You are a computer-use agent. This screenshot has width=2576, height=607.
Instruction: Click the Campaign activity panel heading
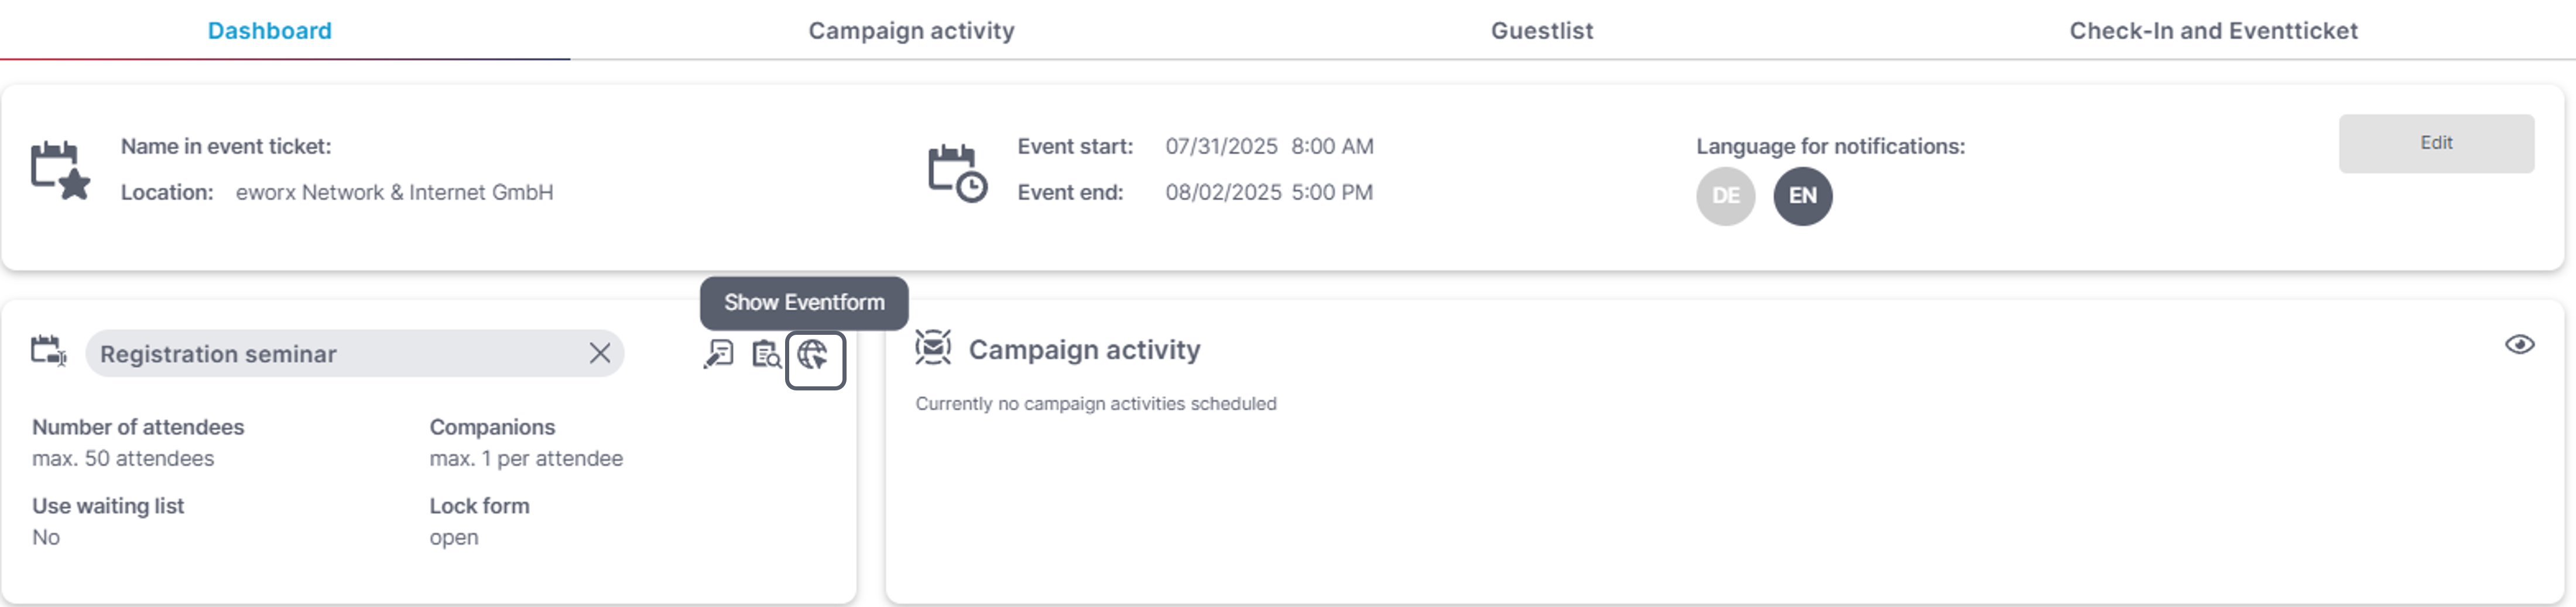(1084, 350)
